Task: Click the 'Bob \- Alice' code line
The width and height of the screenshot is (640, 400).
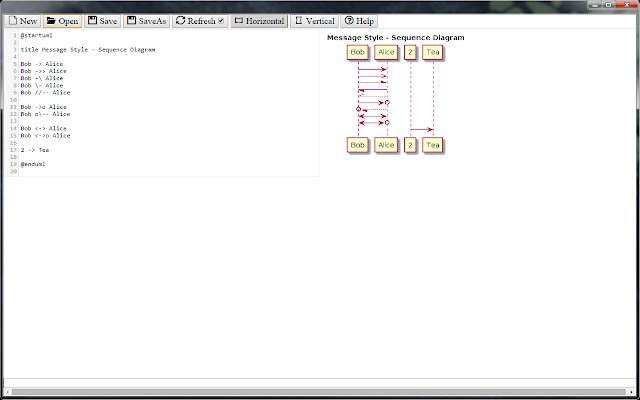Action: [42, 86]
